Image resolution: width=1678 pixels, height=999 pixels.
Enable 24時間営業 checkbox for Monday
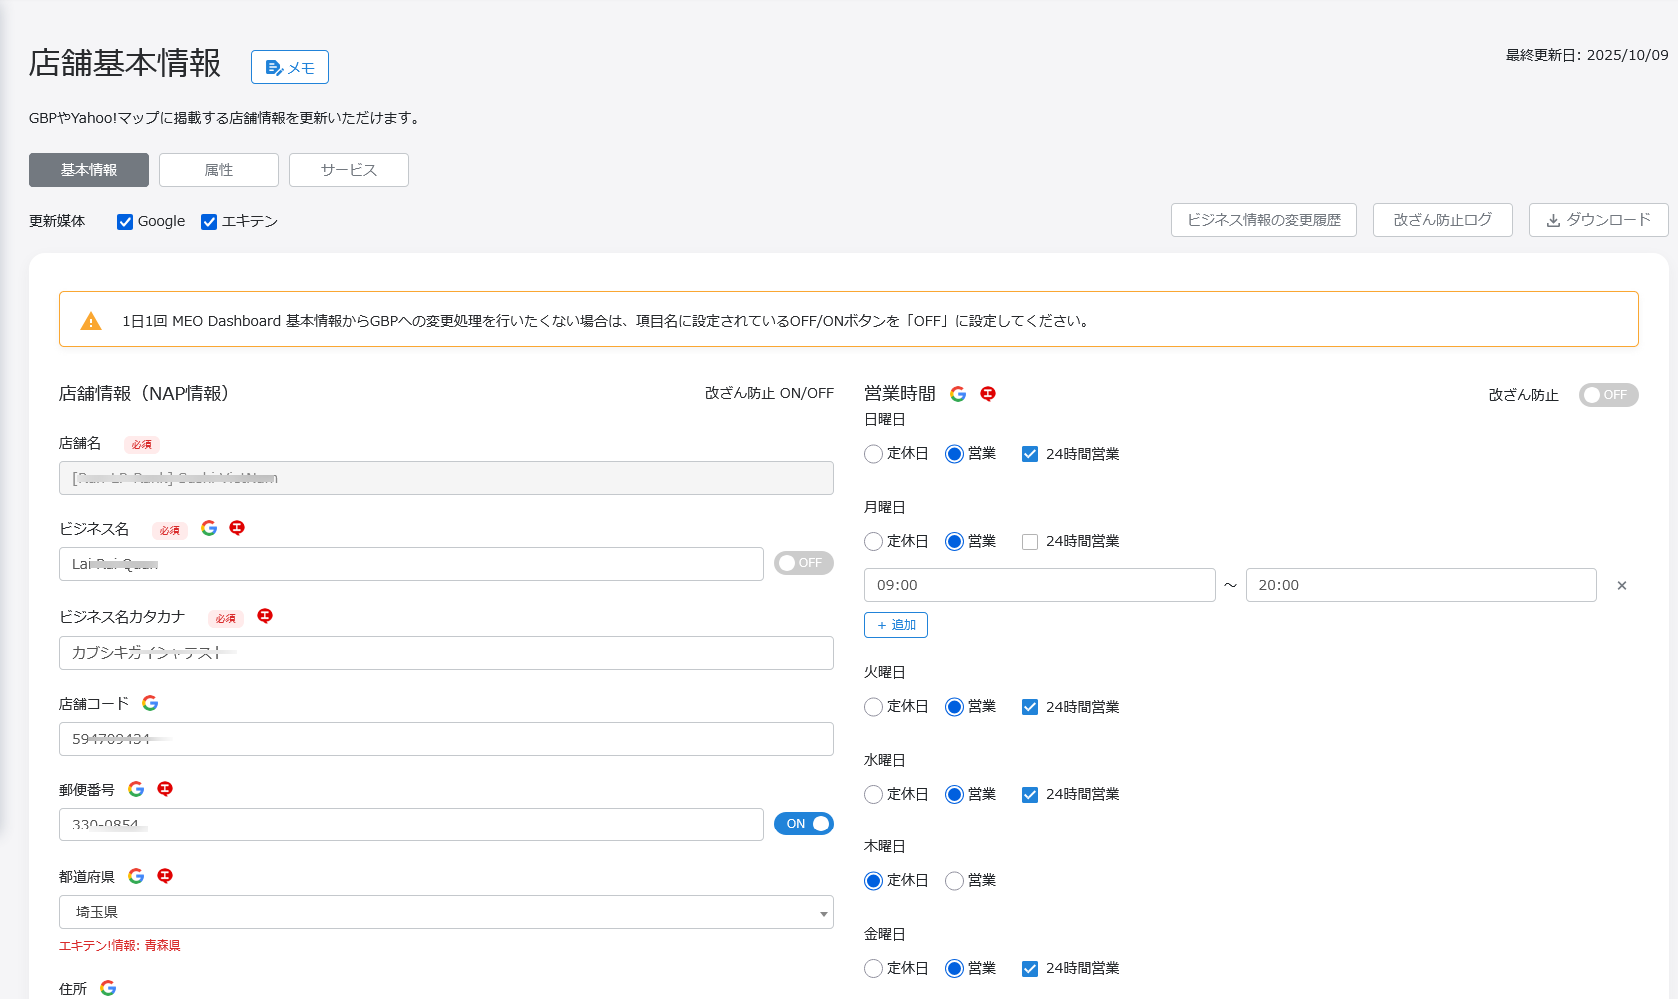[1030, 542]
